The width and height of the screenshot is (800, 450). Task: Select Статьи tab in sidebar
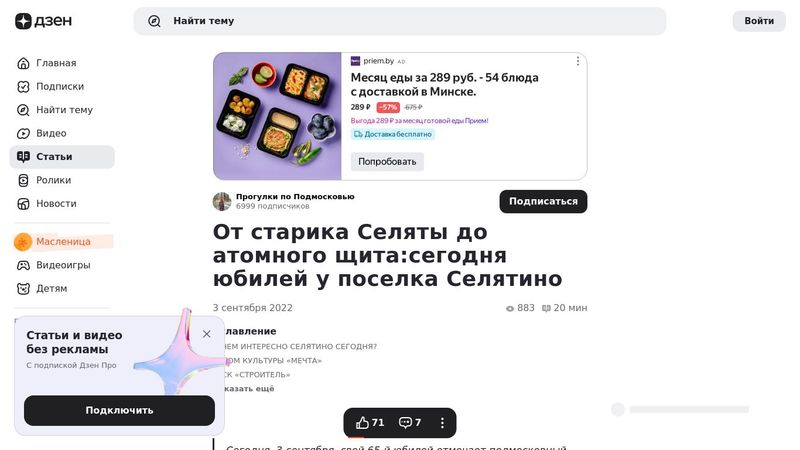[x=62, y=157]
